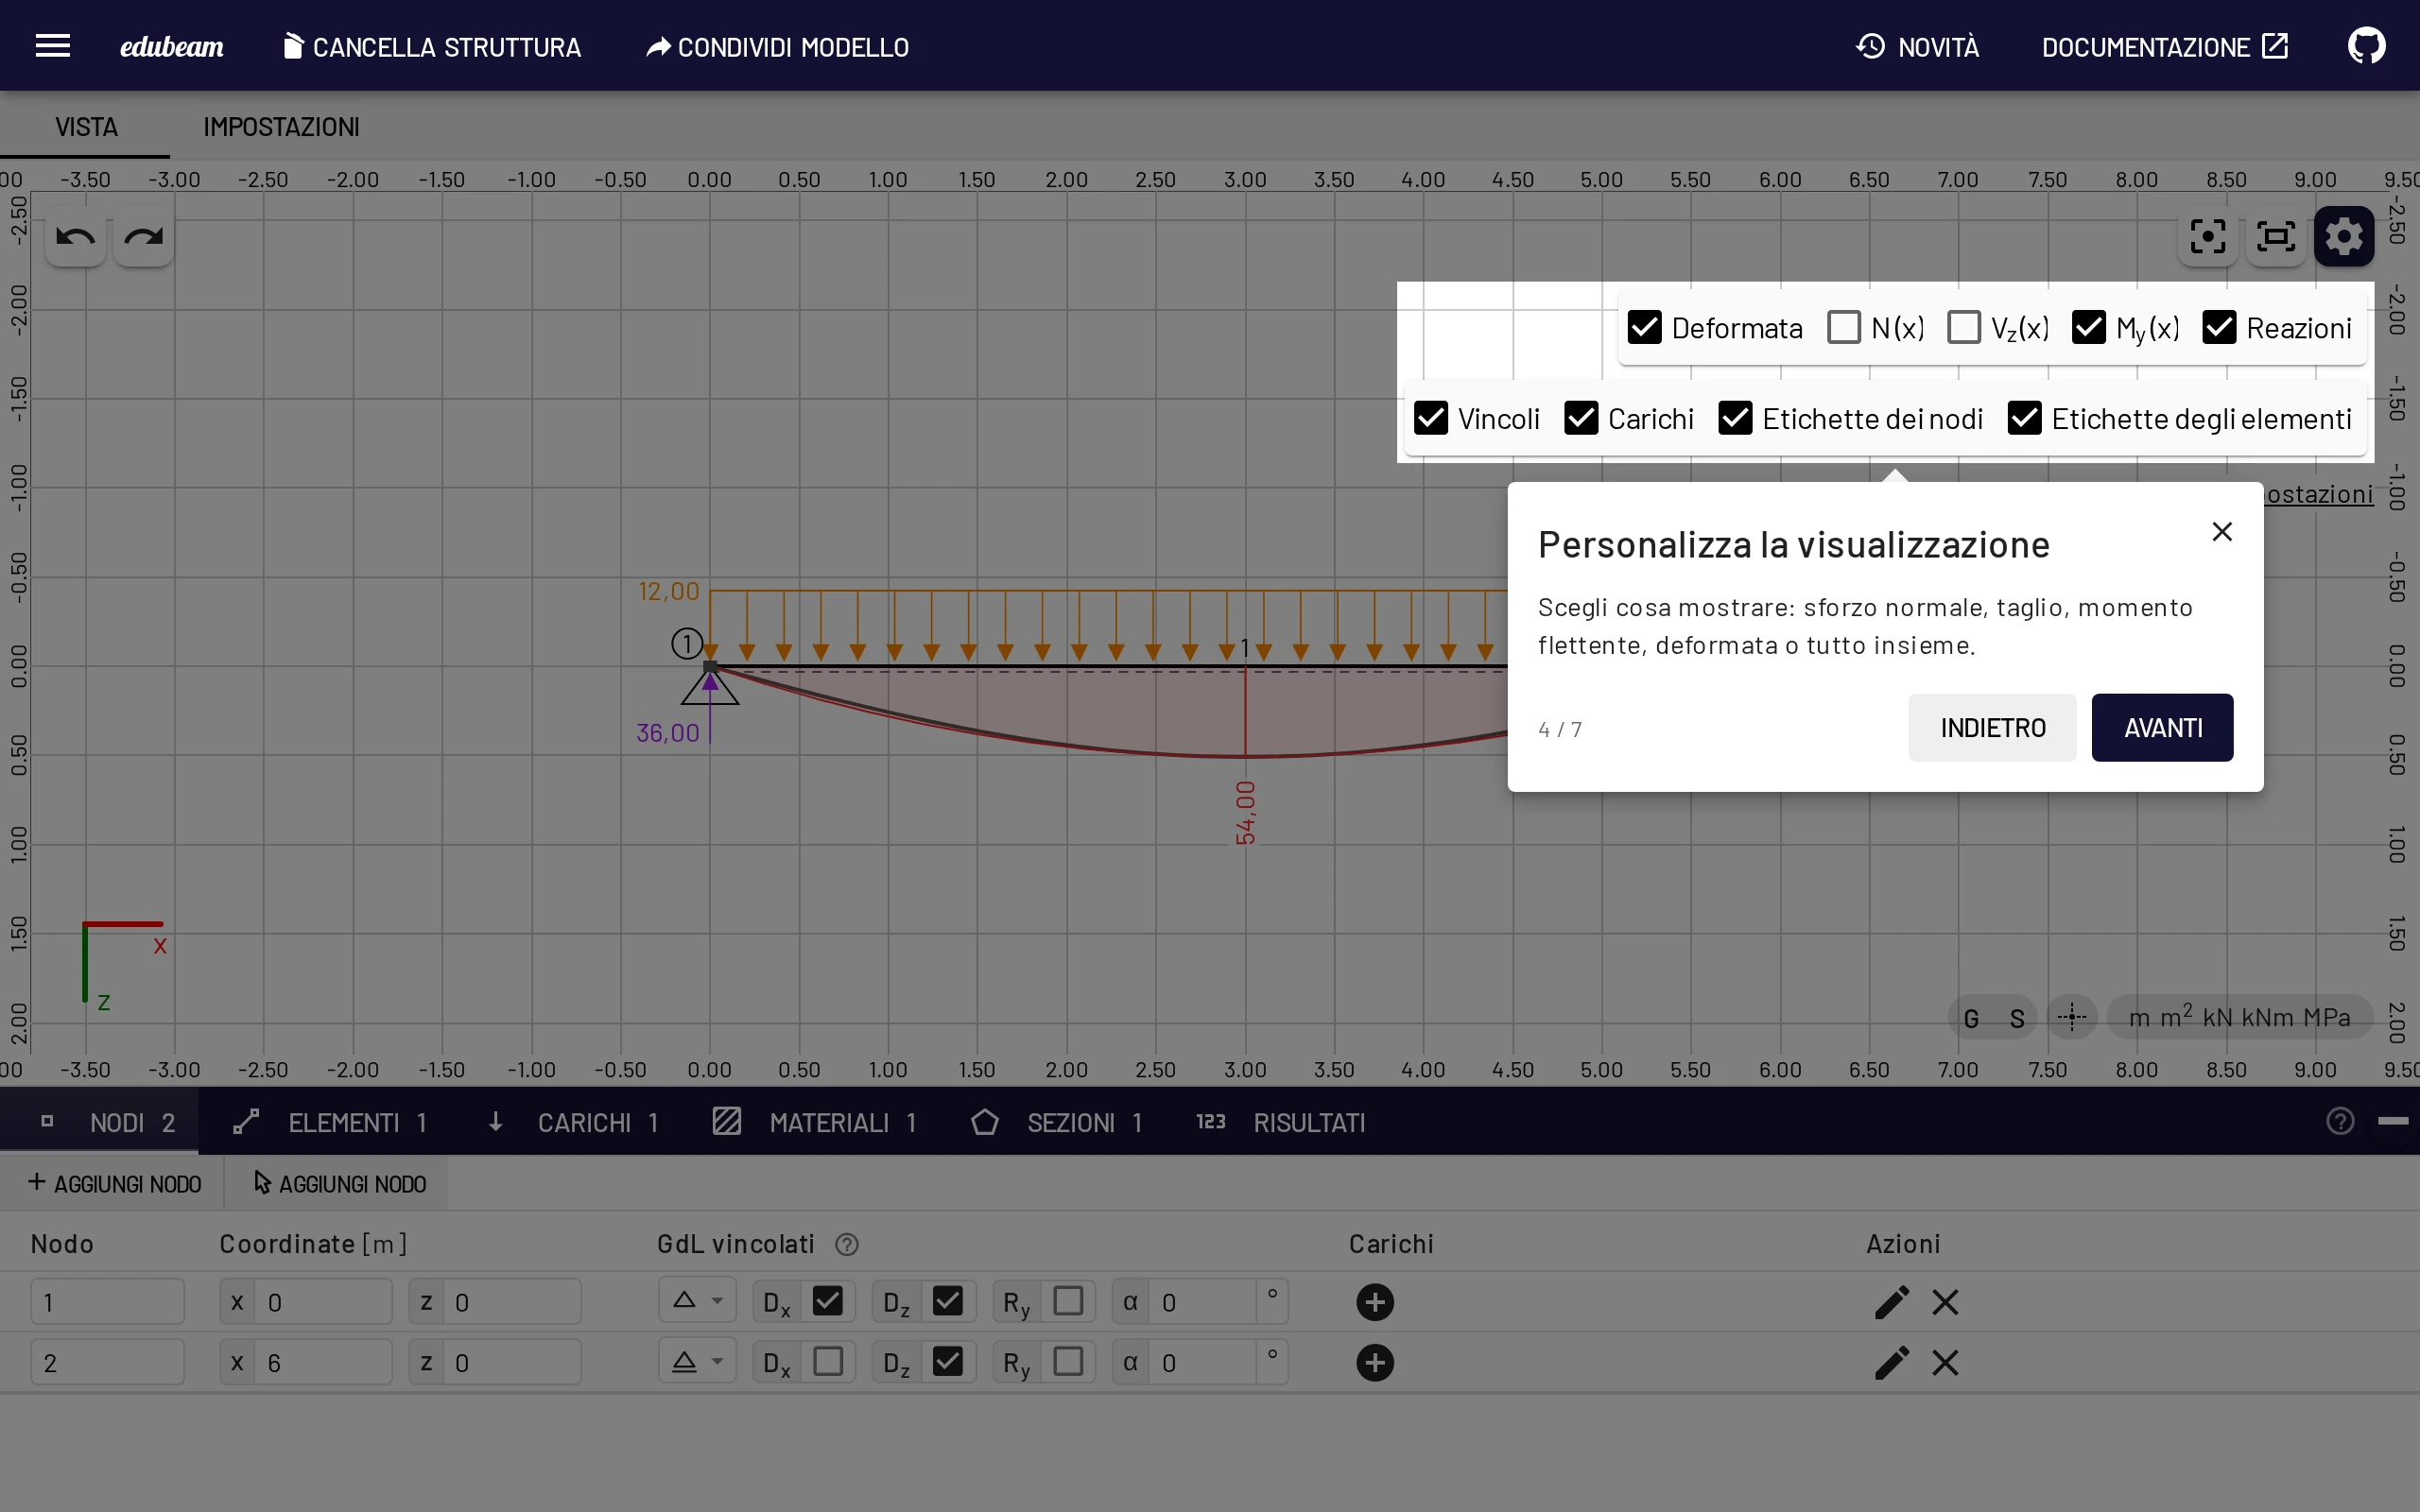Switch to the IMPOSTAZIONI tab
This screenshot has width=2420, height=1512.
pyautogui.click(x=281, y=127)
